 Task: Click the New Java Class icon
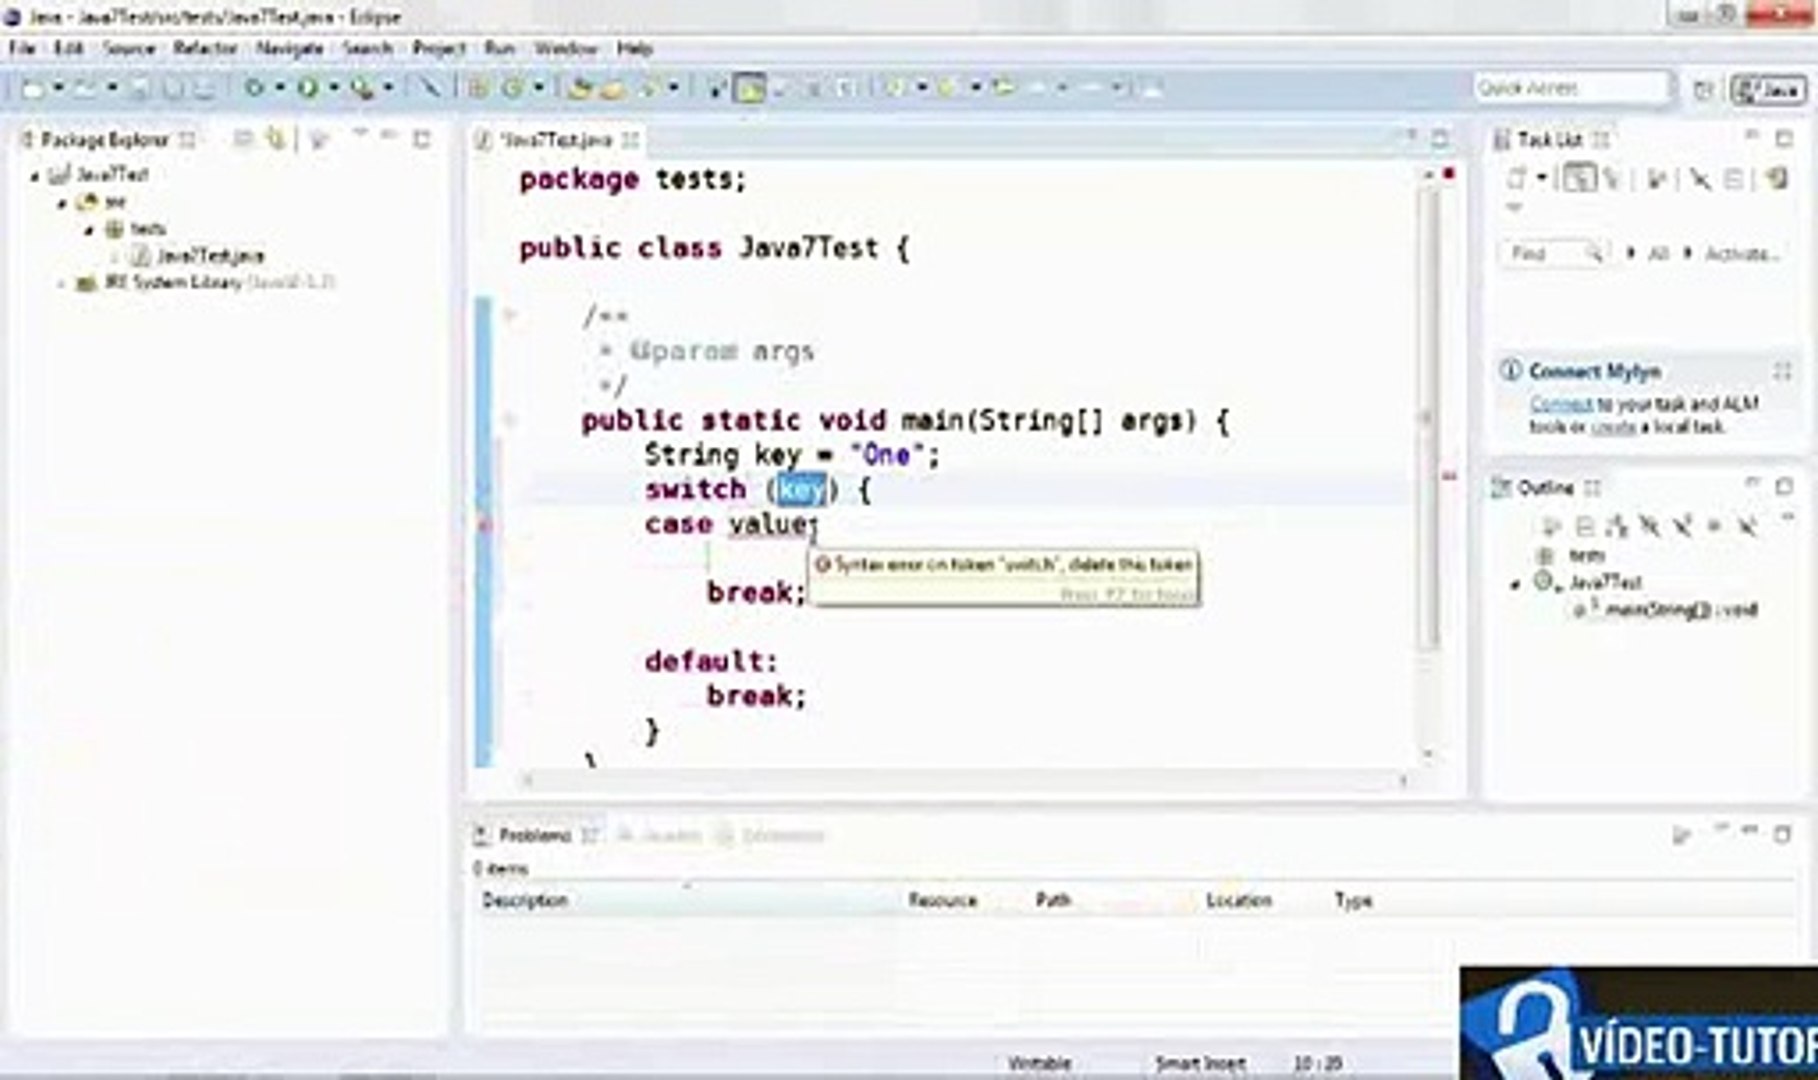coord(512,89)
